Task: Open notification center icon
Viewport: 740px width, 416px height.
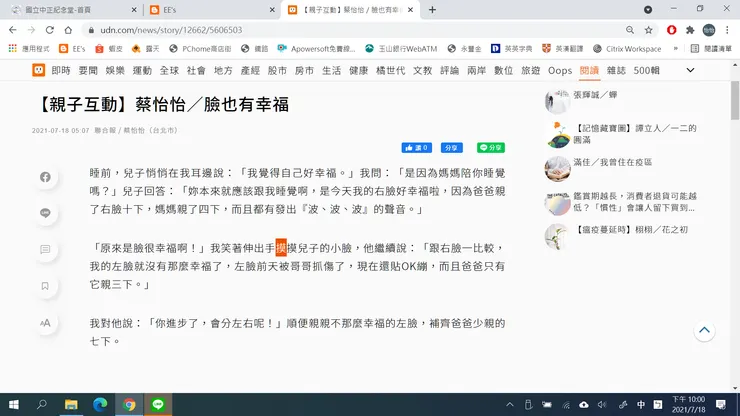Action: point(721,405)
